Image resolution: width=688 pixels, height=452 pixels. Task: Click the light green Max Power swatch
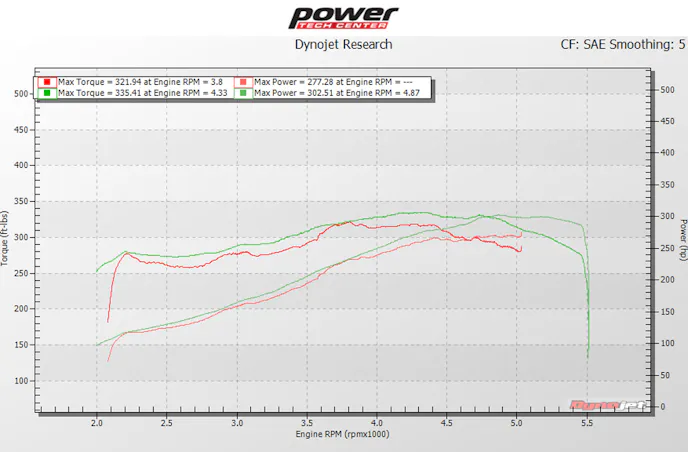244,92
